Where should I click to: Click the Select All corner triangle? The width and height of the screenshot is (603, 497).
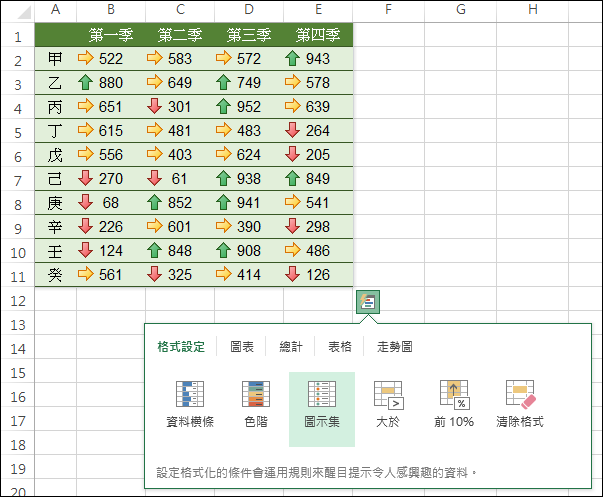pyautogui.click(x=23, y=12)
